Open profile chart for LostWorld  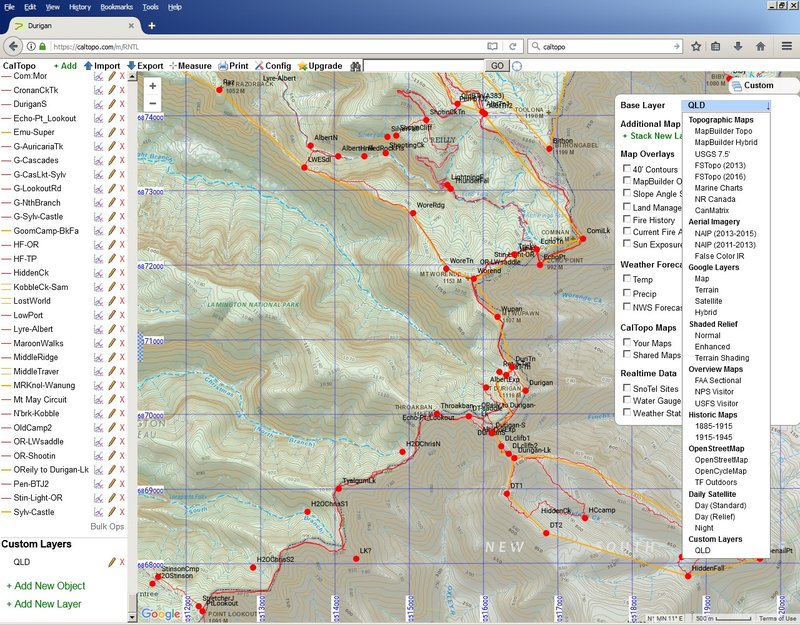pyautogui.click(x=98, y=301)
